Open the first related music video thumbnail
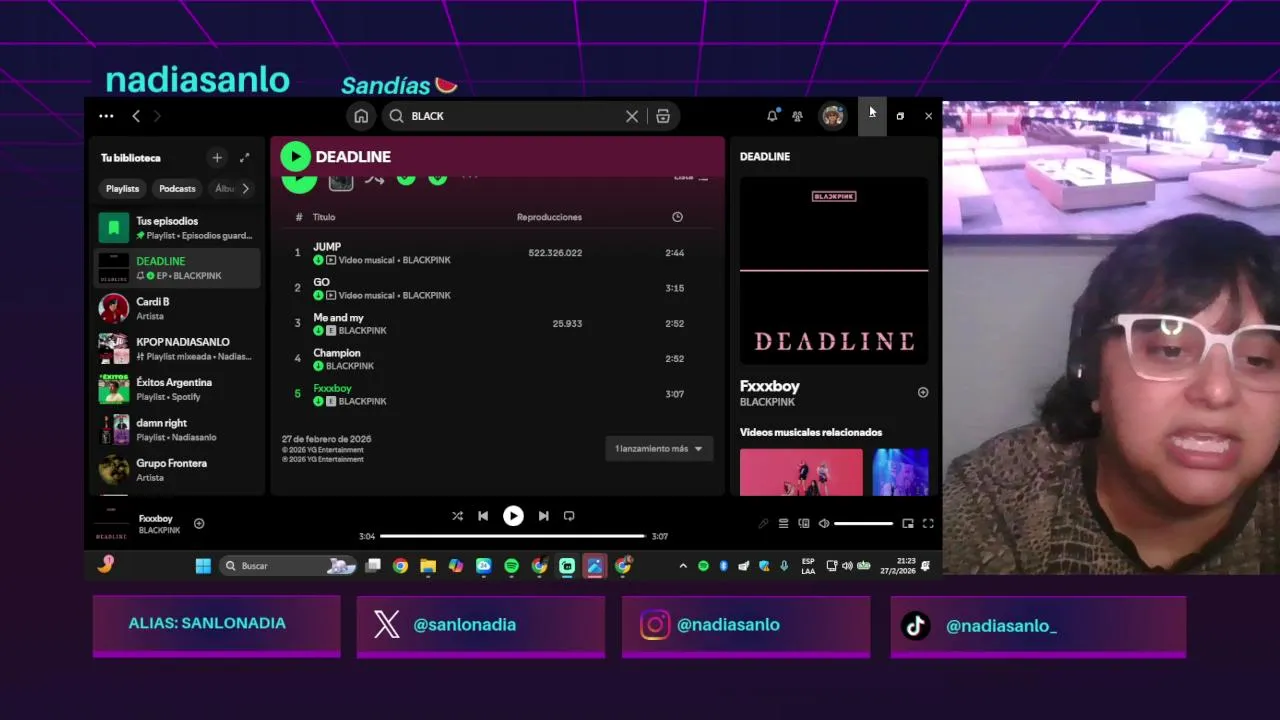This screenshot has width=1280, height=720. click(801, 472)
